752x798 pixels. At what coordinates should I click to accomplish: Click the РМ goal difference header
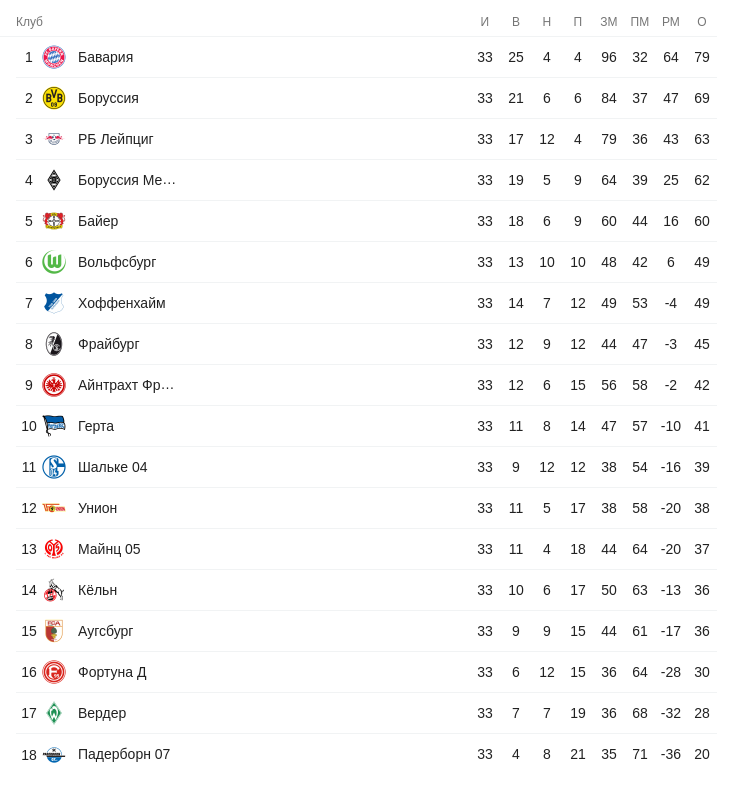point(671,22)
